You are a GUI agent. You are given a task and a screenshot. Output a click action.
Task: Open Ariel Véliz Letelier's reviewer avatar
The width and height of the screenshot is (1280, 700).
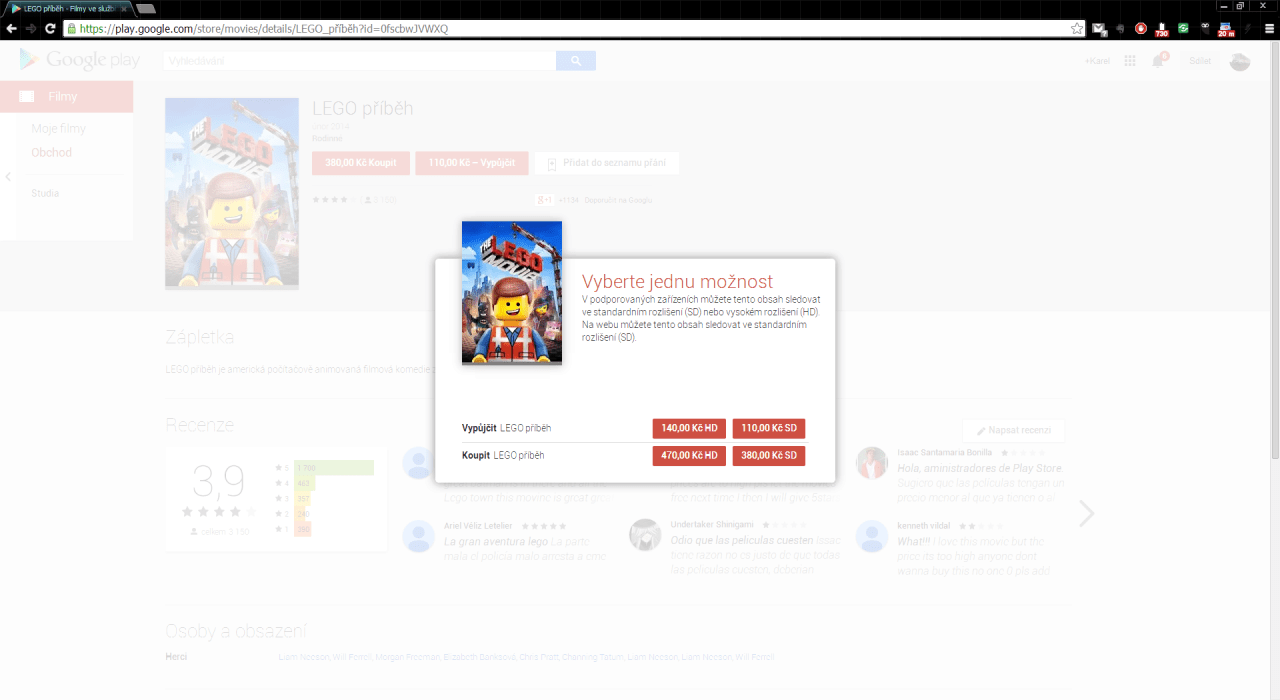point(418,536)
